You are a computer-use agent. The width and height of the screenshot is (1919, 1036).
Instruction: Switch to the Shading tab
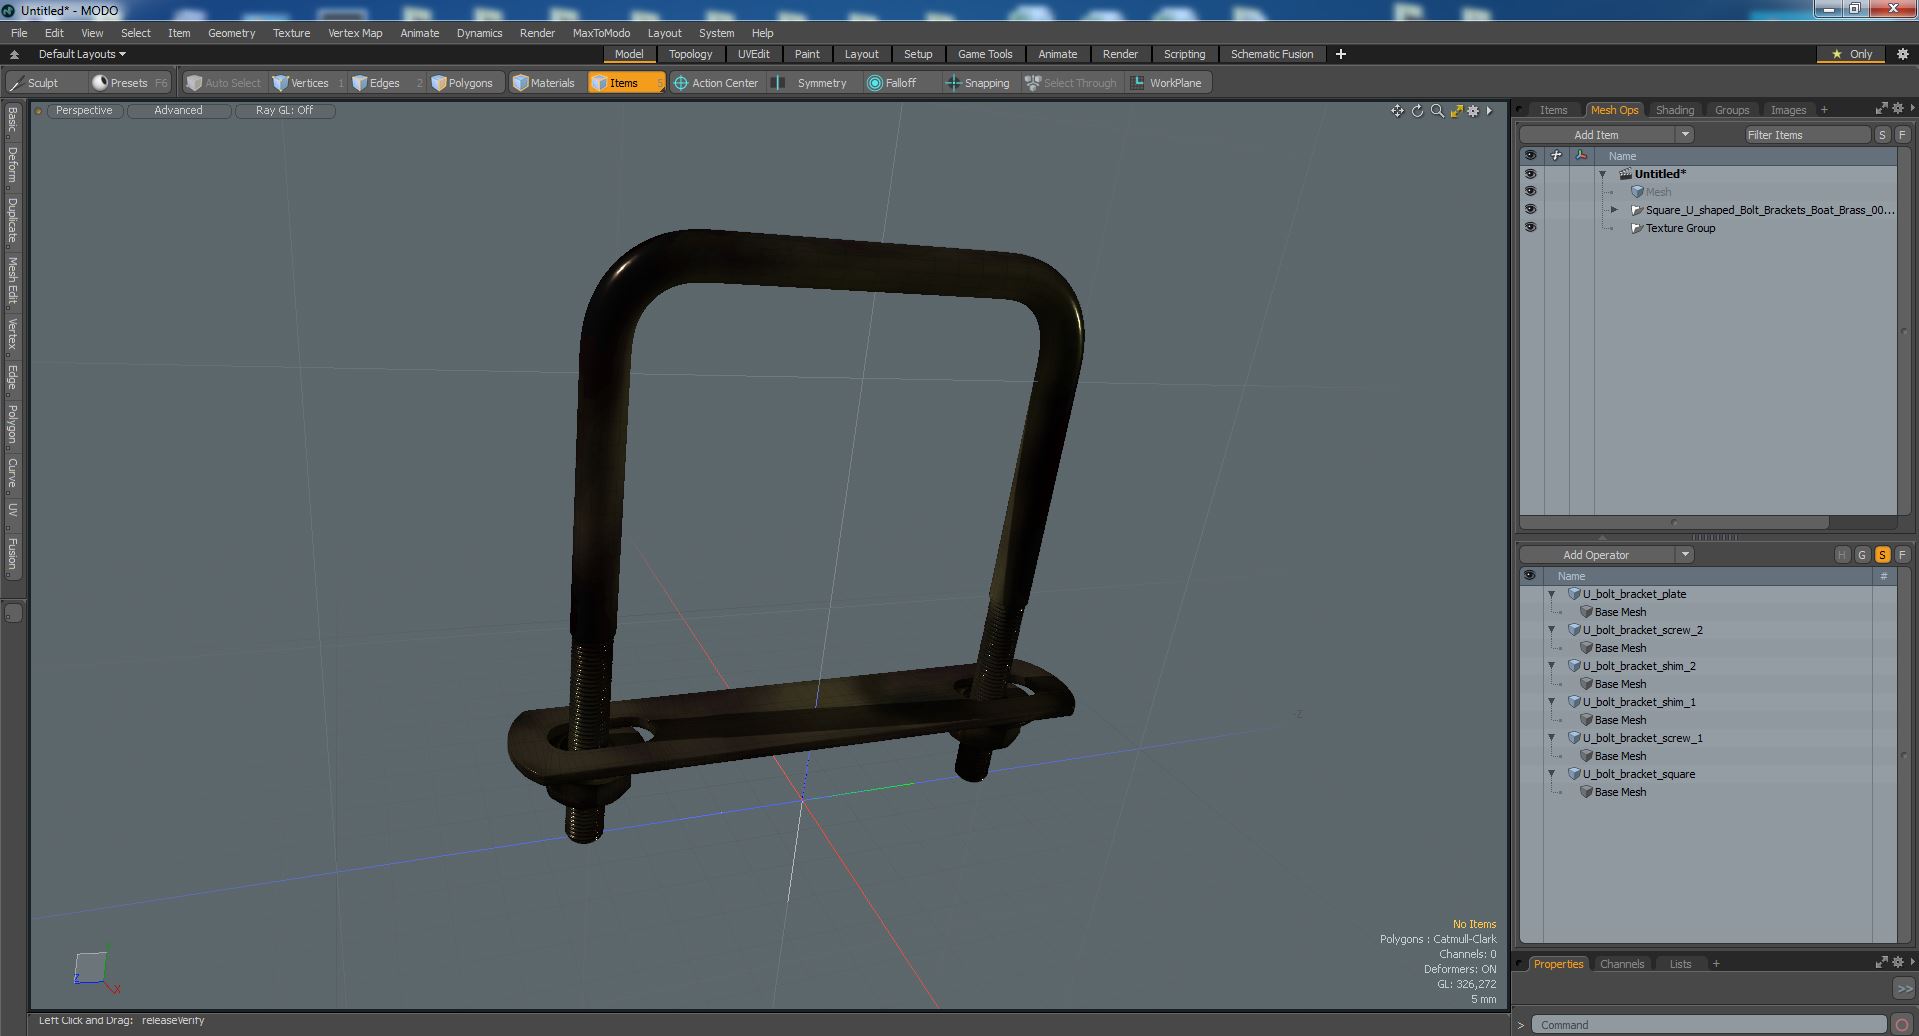pyautogui.click(x=1674, y=110)
